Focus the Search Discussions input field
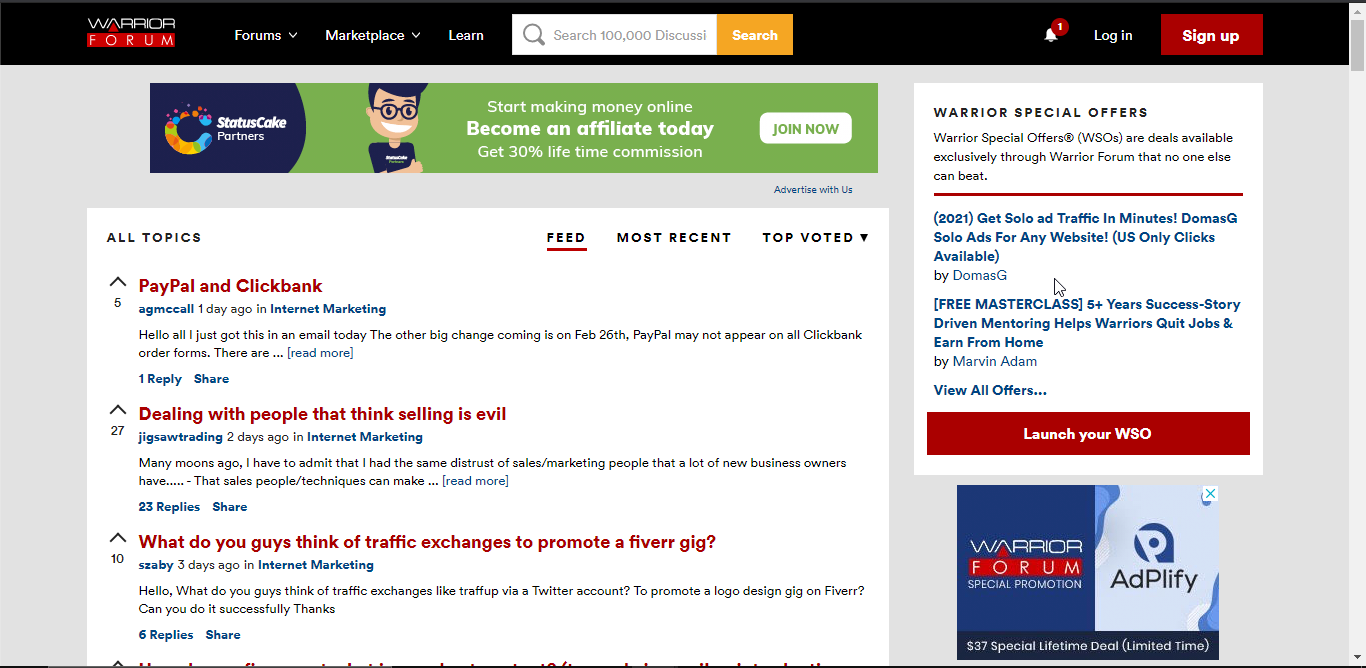The image size is (1366, 668). (631, 35)
